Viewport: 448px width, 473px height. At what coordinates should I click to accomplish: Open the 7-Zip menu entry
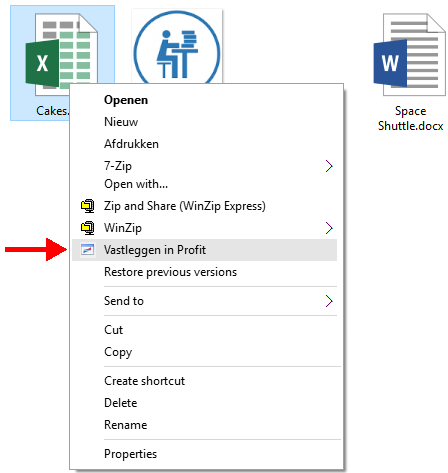coord(205,166)
